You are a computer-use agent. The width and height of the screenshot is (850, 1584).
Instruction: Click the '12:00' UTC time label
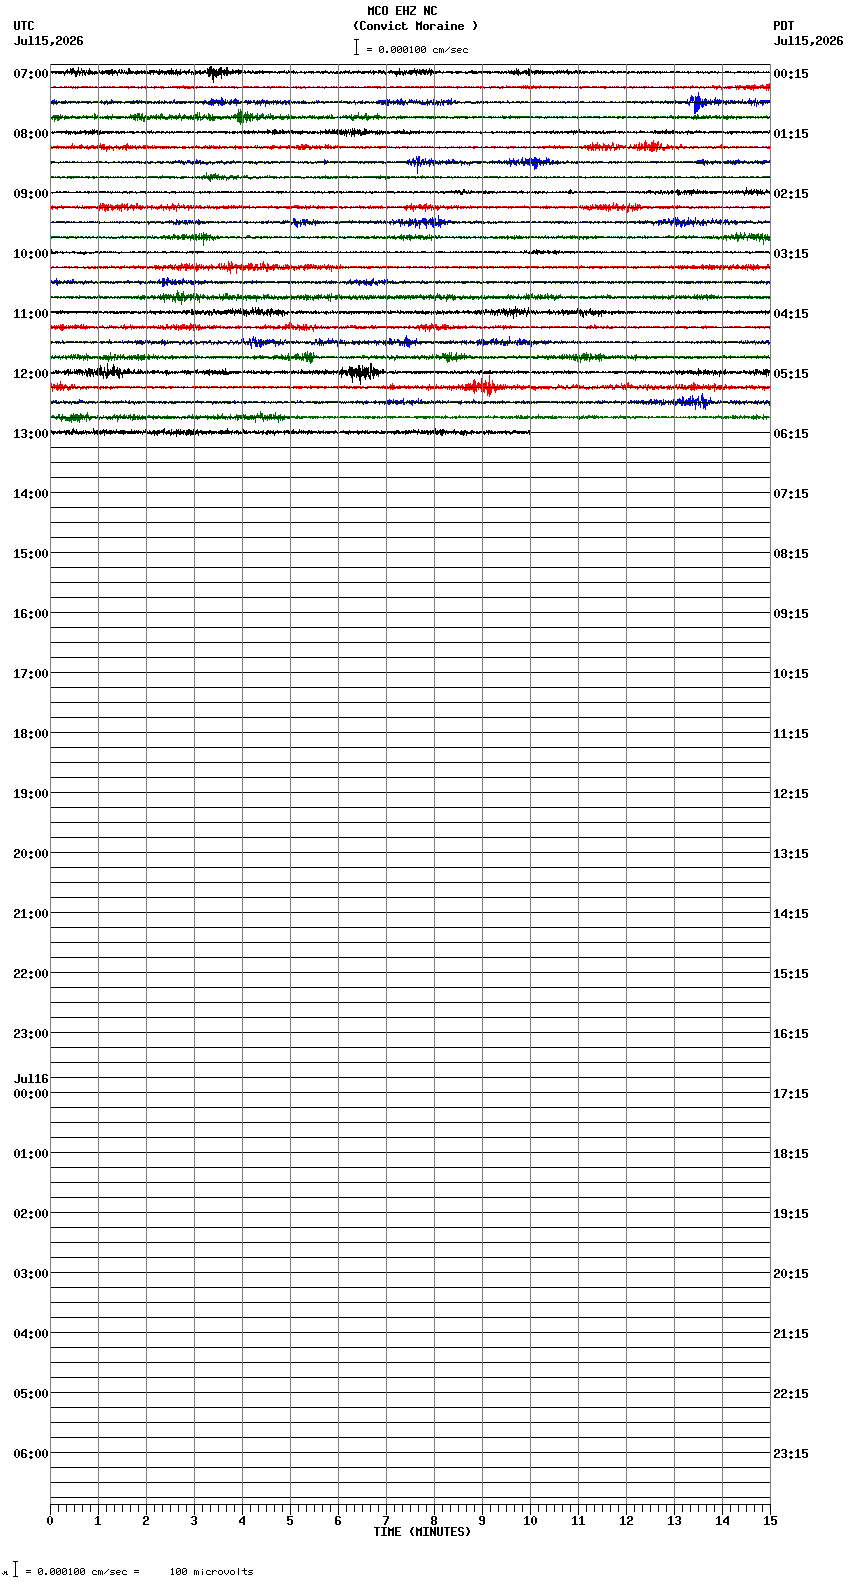pos(31,374)
